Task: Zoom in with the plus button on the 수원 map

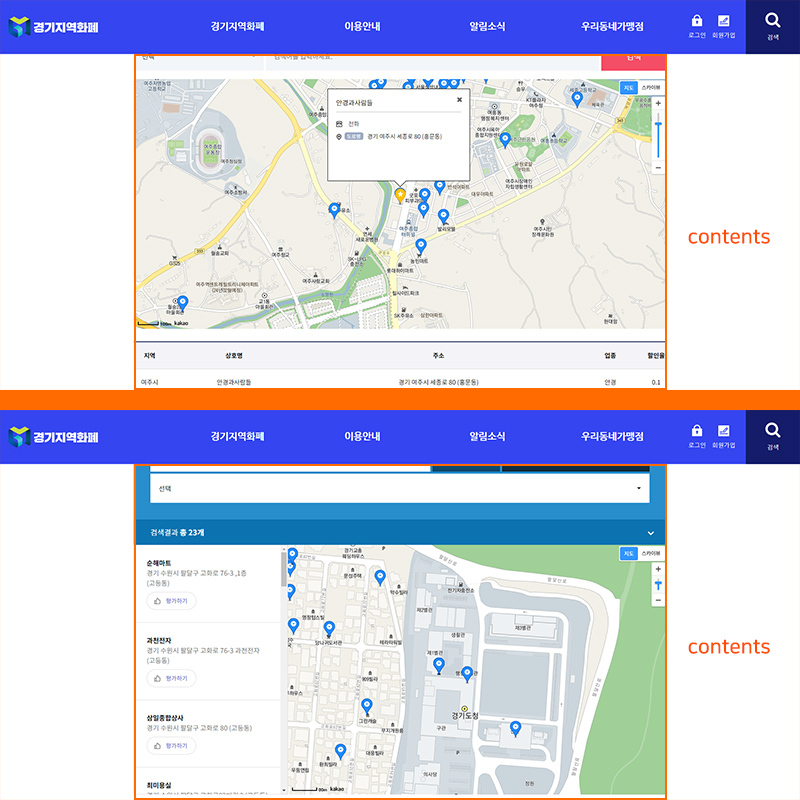Action: tap(658, 569)
